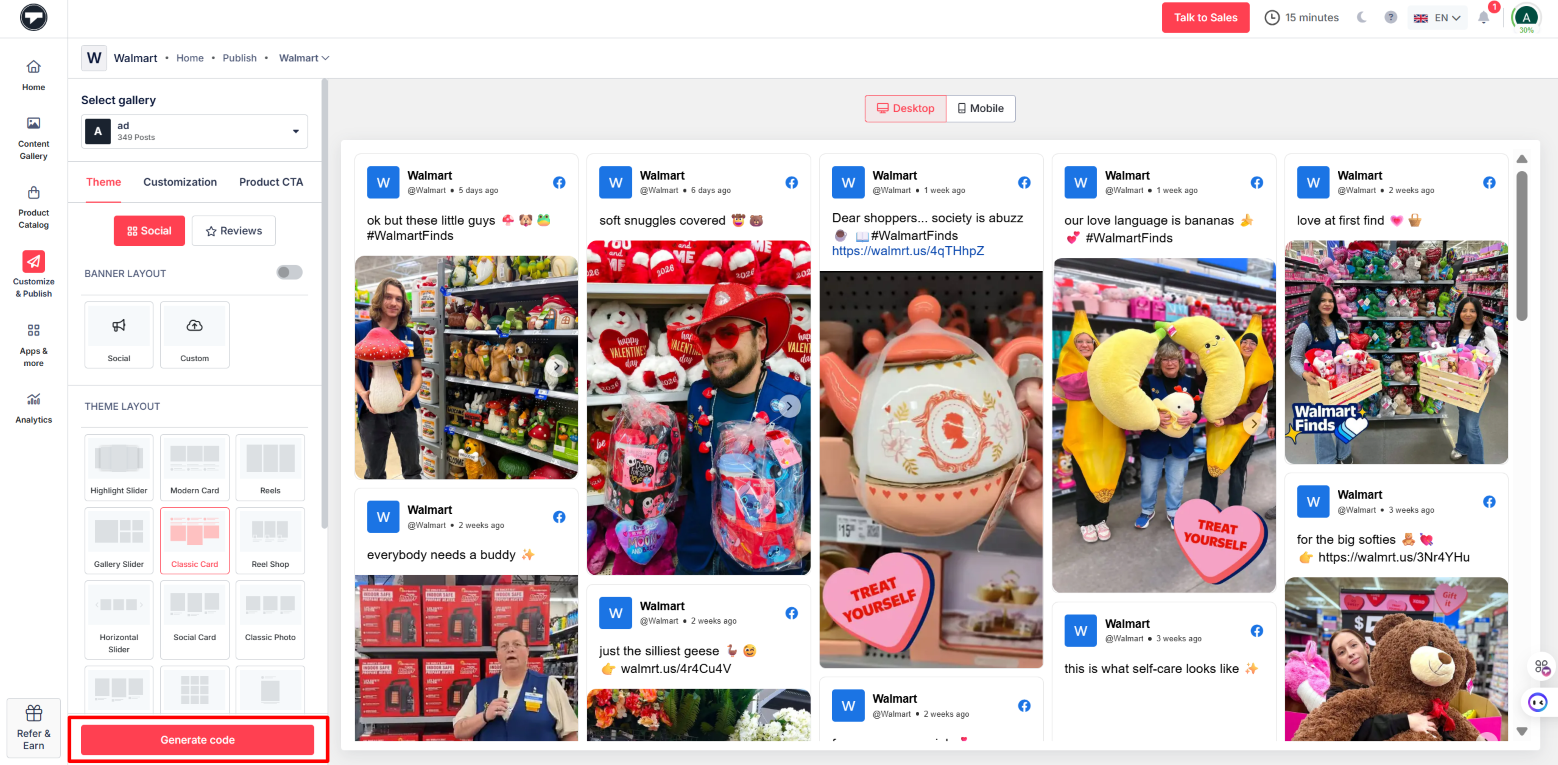The image size is (1558, 765).
Task: Choose the Social banner layout icon
Action: click(x=119, y=335)
